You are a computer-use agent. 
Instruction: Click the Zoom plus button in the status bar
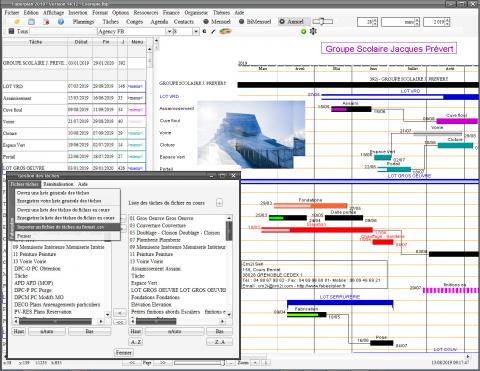[255, 362]
